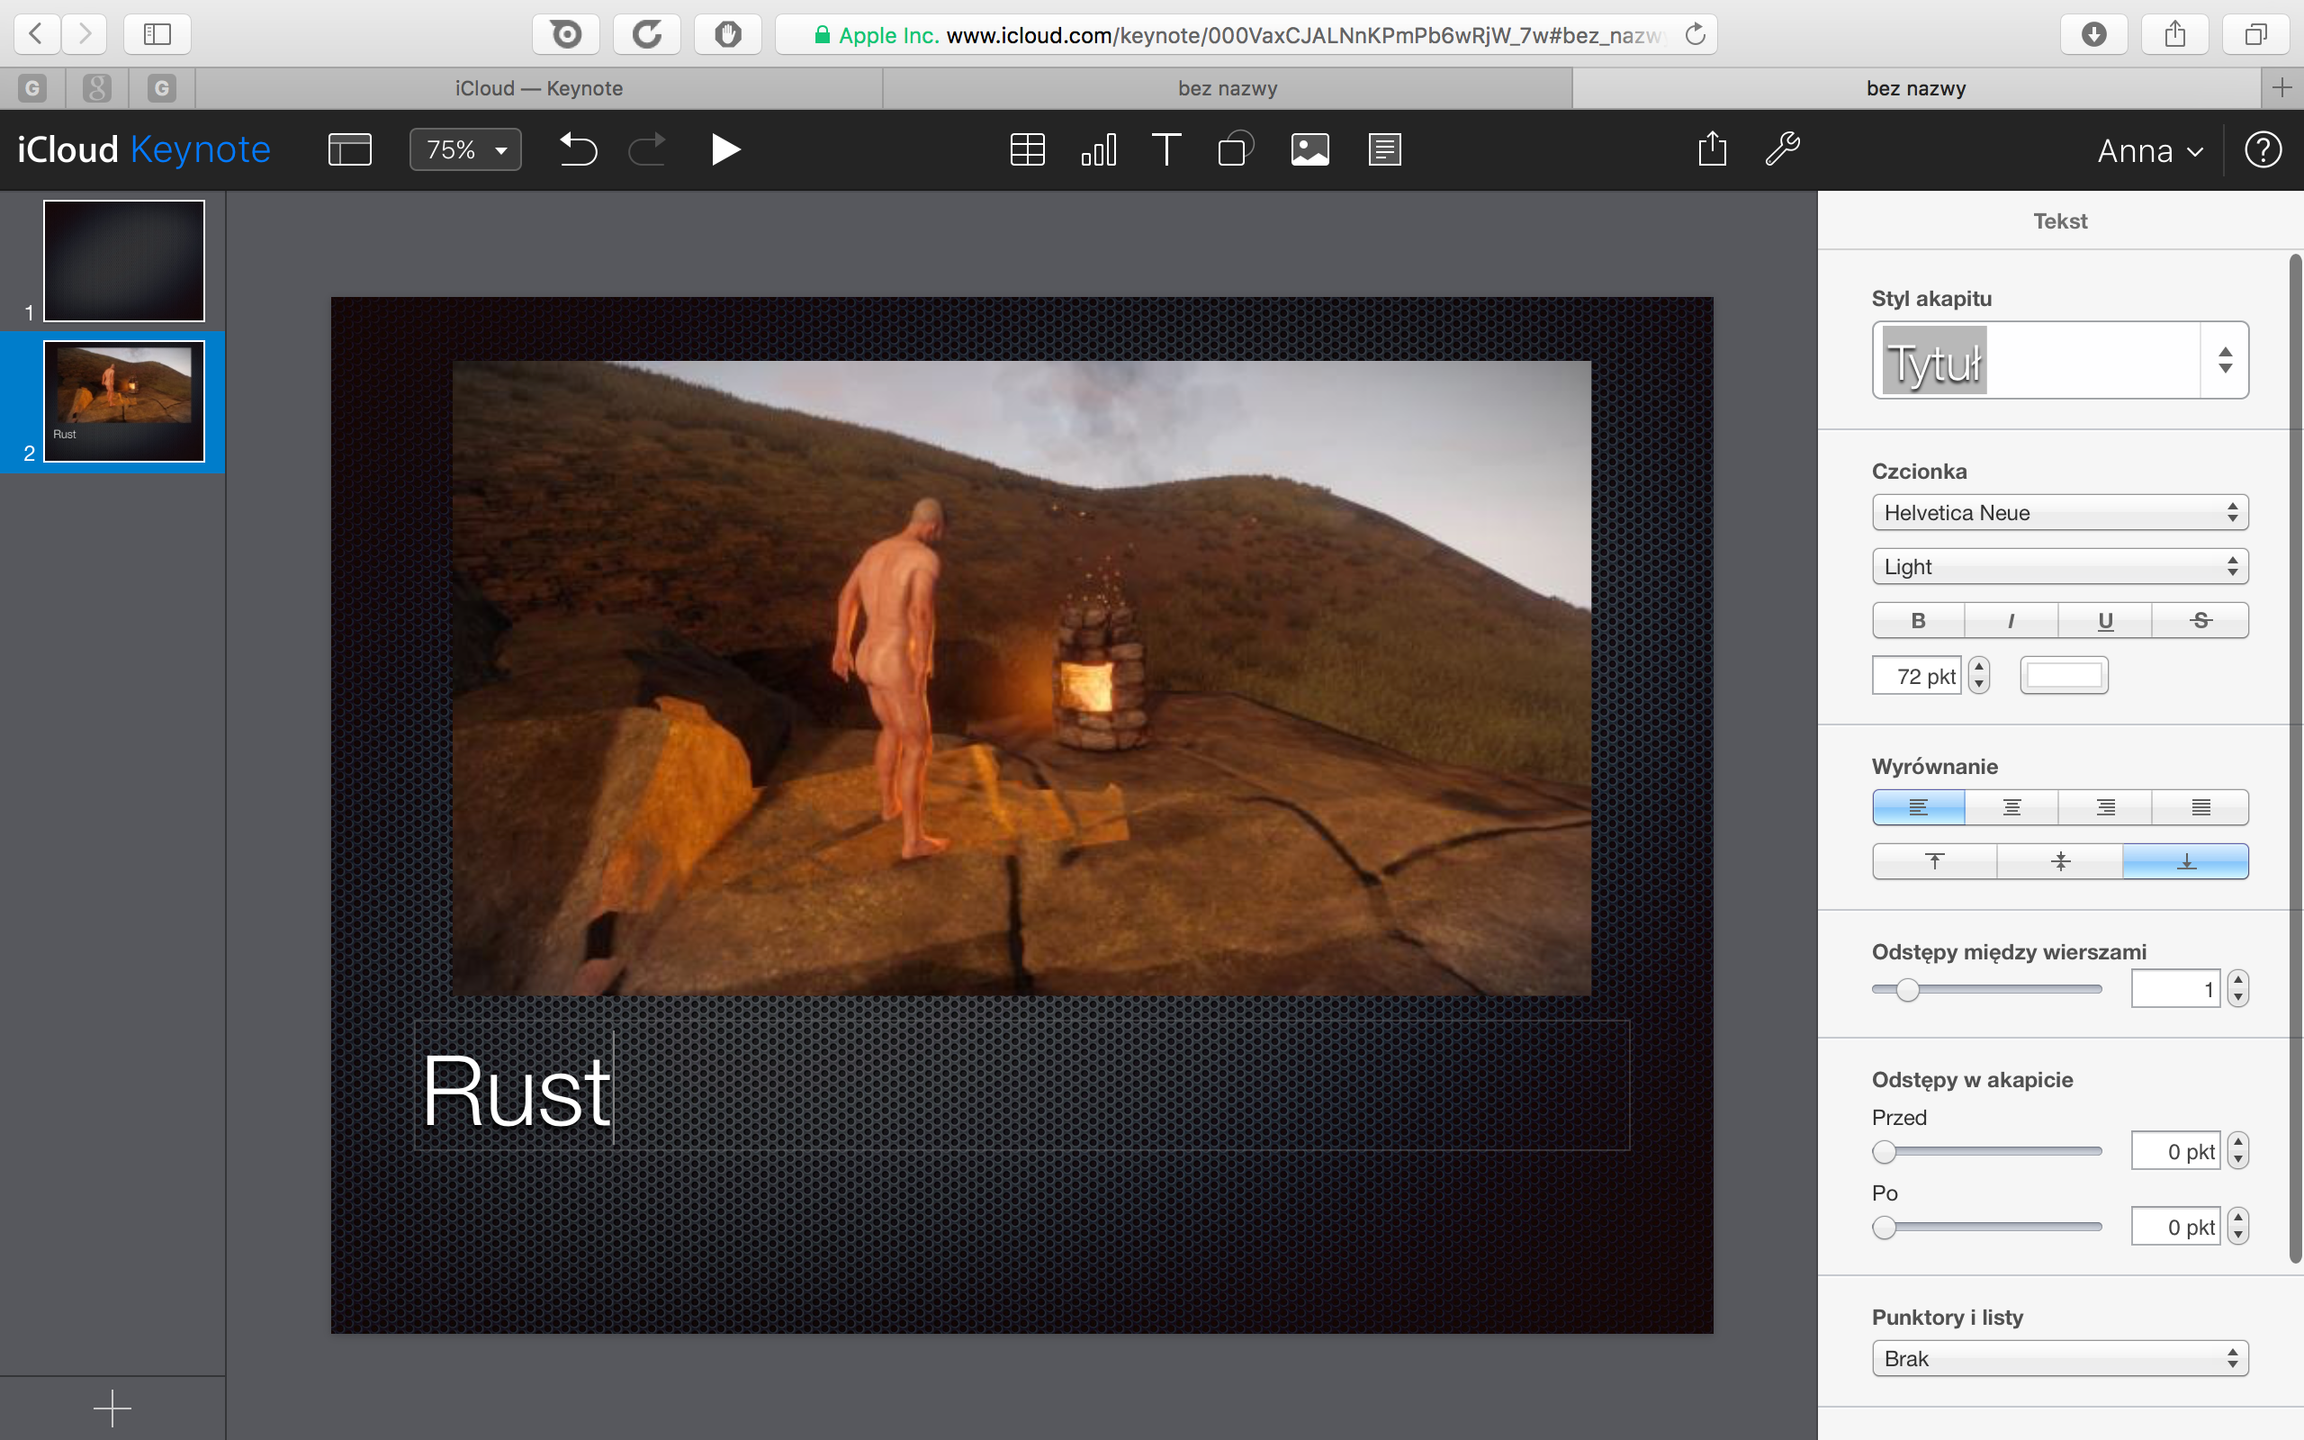The image size is (2304, 1440).
Task: Justify the text
Action: coord(2200,807)
